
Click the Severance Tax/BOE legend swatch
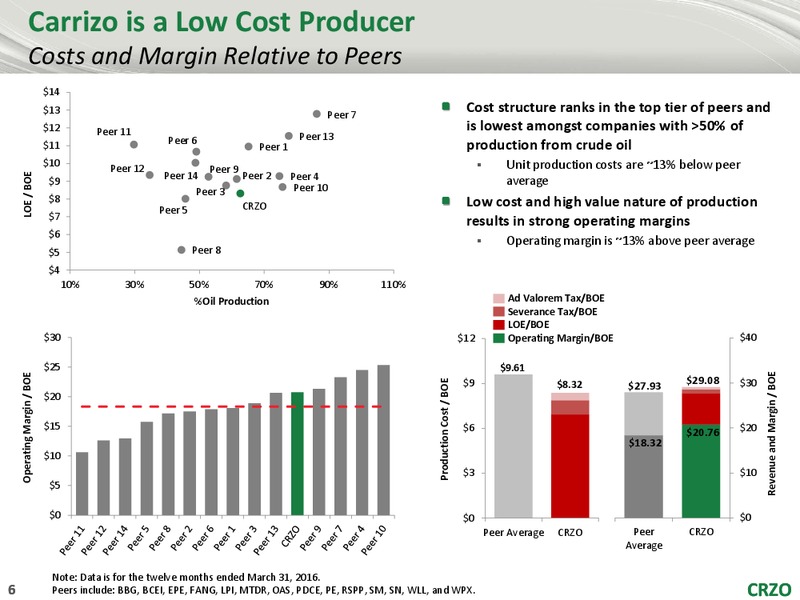499,312
